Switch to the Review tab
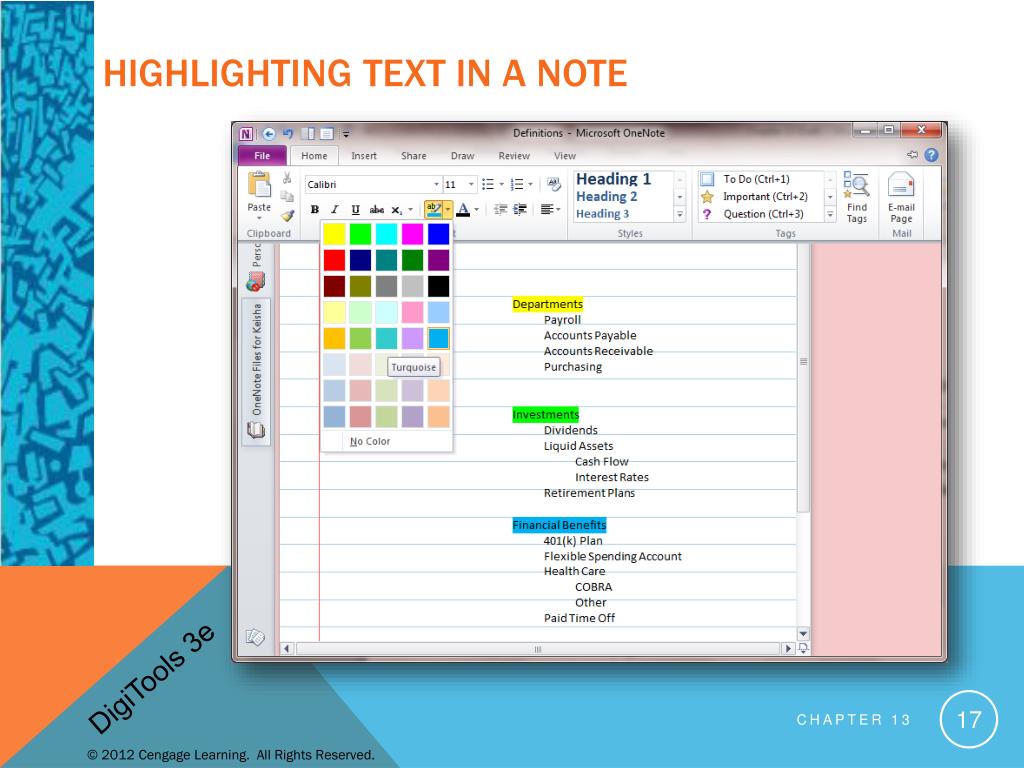 [514, 155]
